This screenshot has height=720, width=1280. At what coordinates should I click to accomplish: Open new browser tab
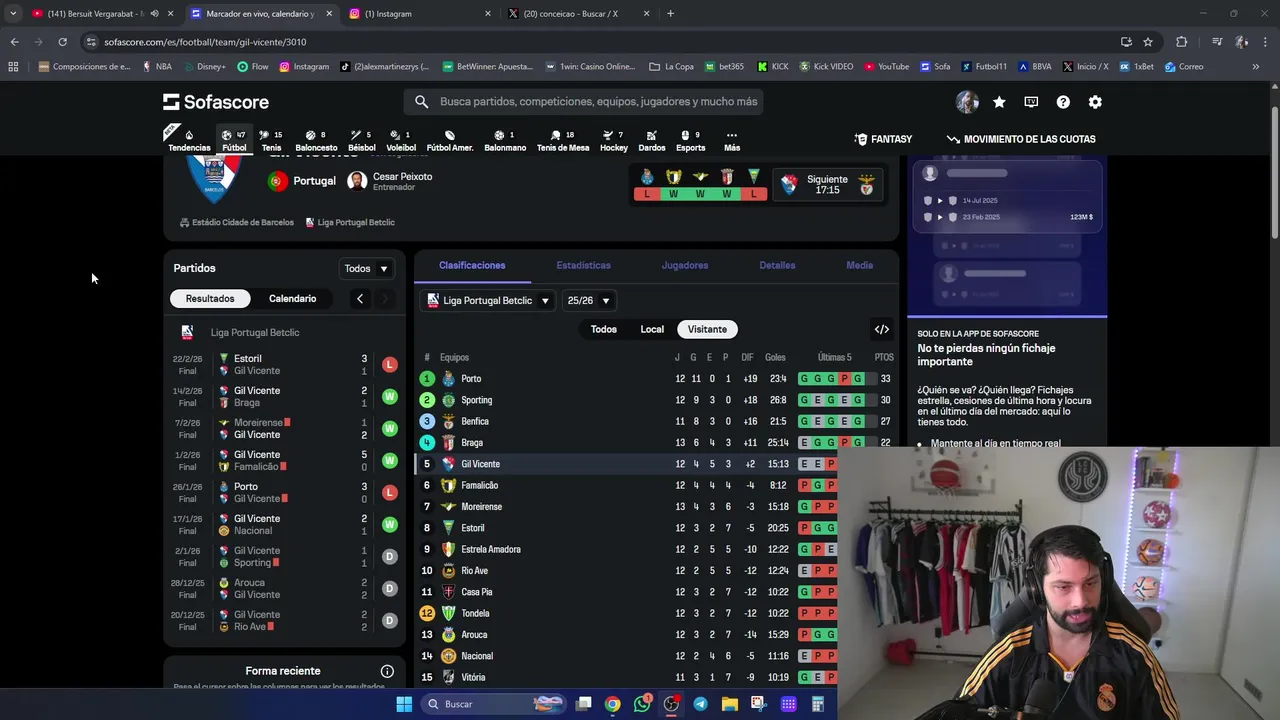[670, 14]
